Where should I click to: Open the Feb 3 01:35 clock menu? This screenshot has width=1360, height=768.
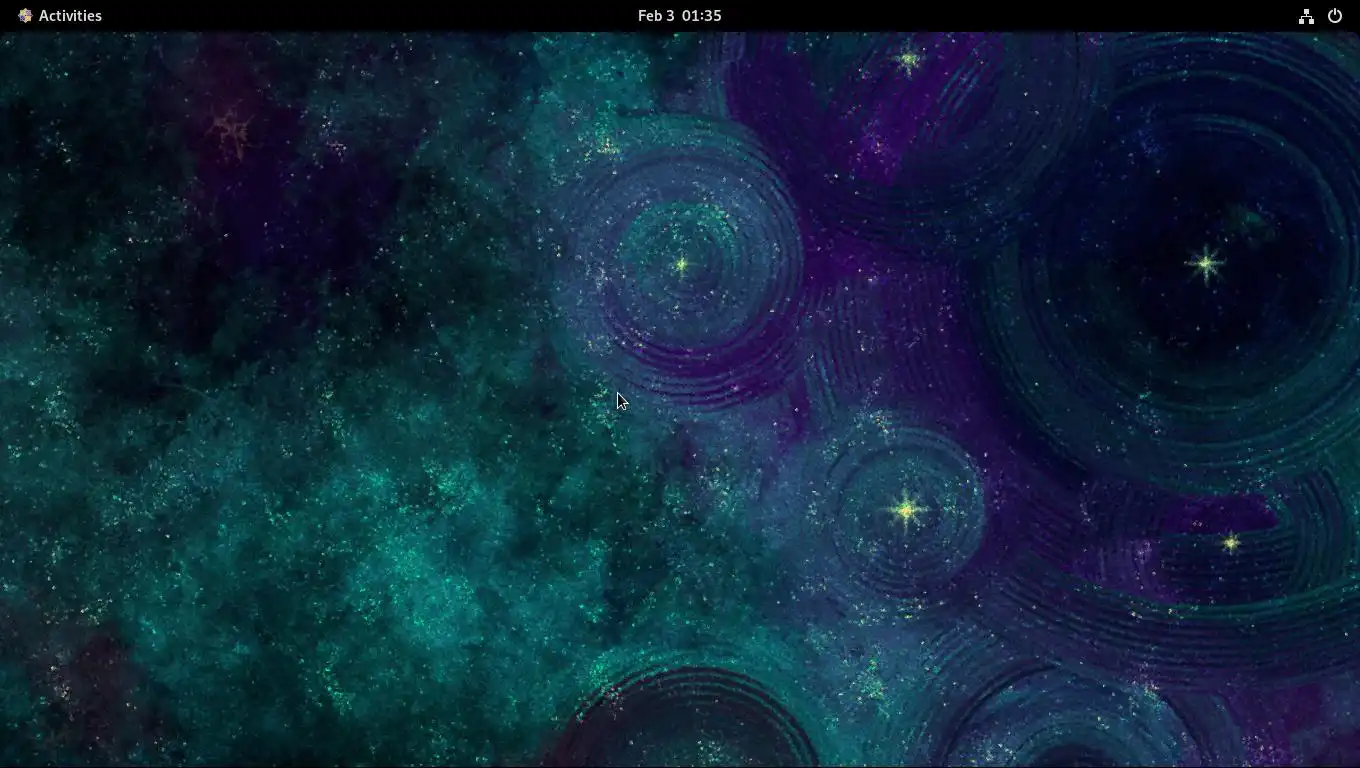[x=680, y=16]
